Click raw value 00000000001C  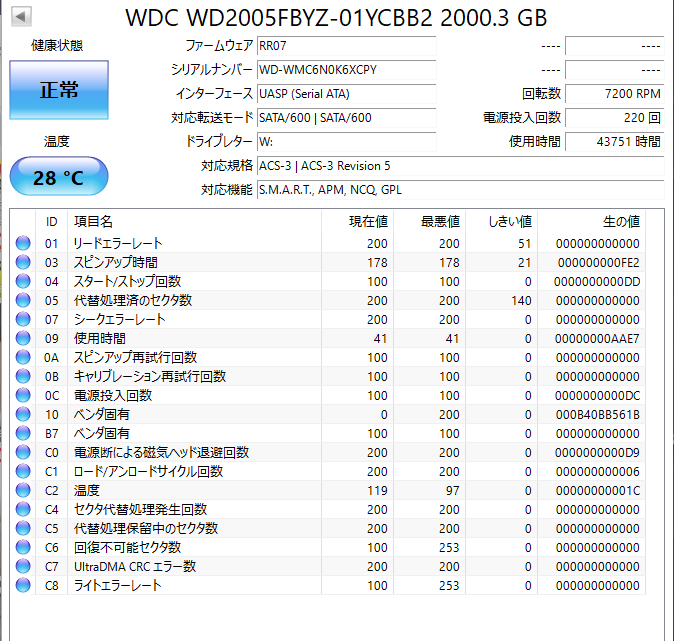(598, 491)
